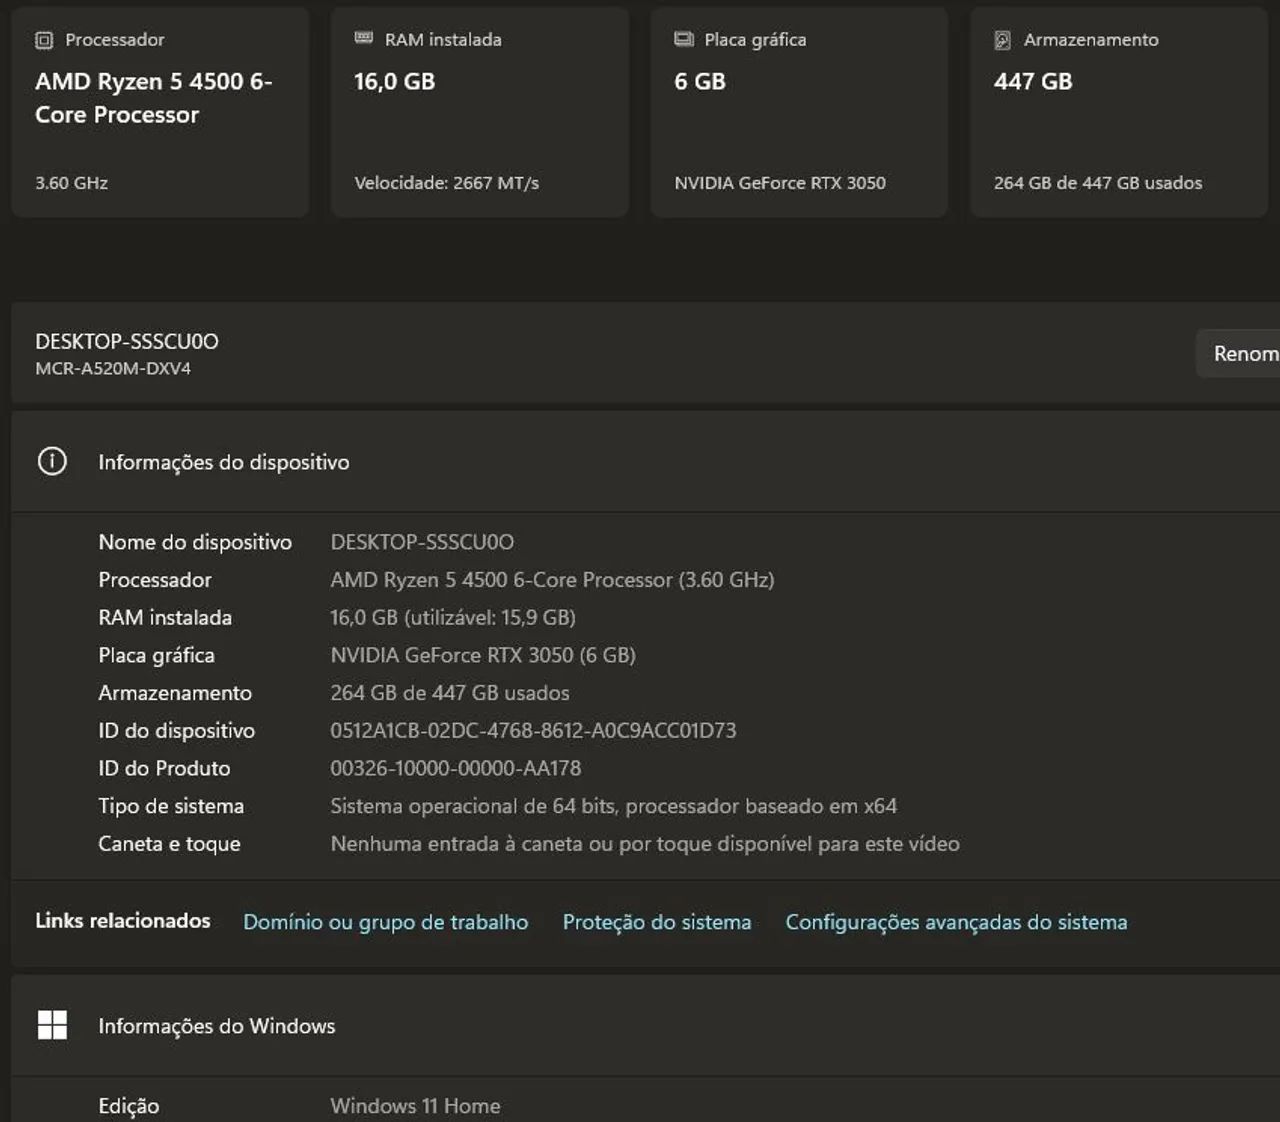1280x1122 pixels.
Task: Click the ID do dispositivo value 0512A1CB
Action: (x=533, y=731)
